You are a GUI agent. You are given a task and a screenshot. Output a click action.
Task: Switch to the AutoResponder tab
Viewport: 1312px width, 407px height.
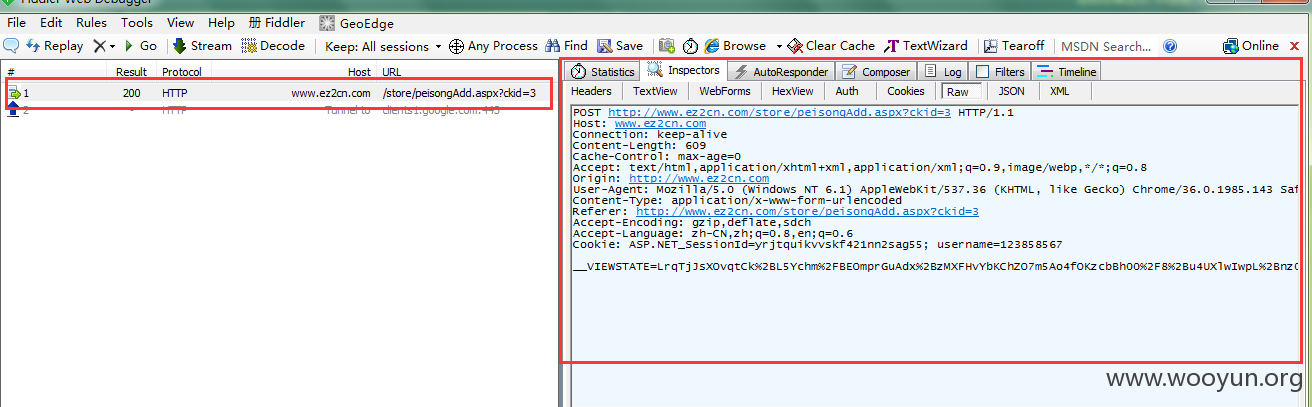[x=780, y=72]
